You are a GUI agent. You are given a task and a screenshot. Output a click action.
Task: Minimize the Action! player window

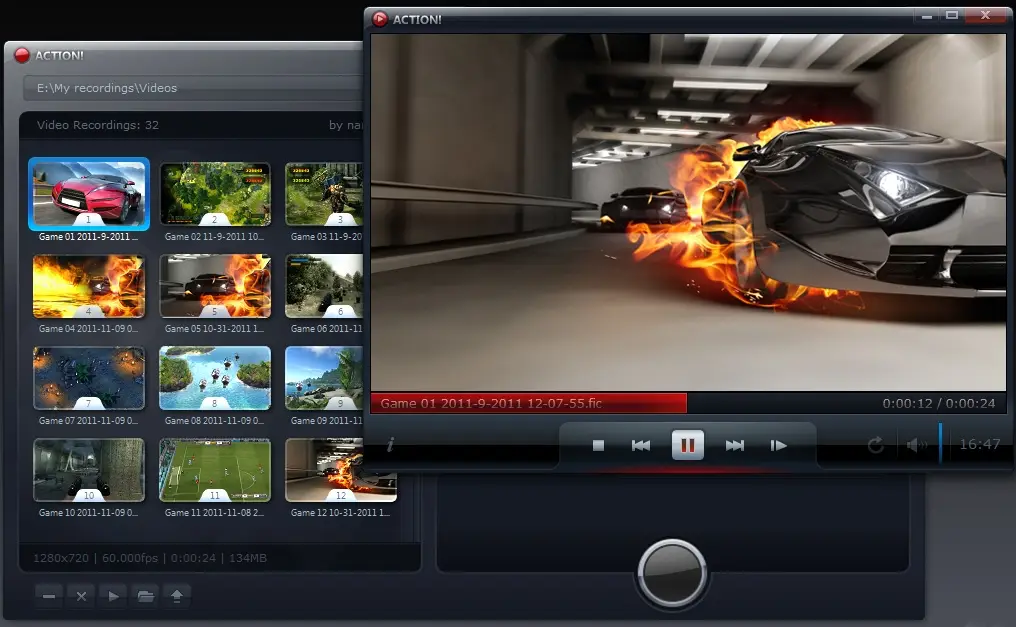[927, 16]
